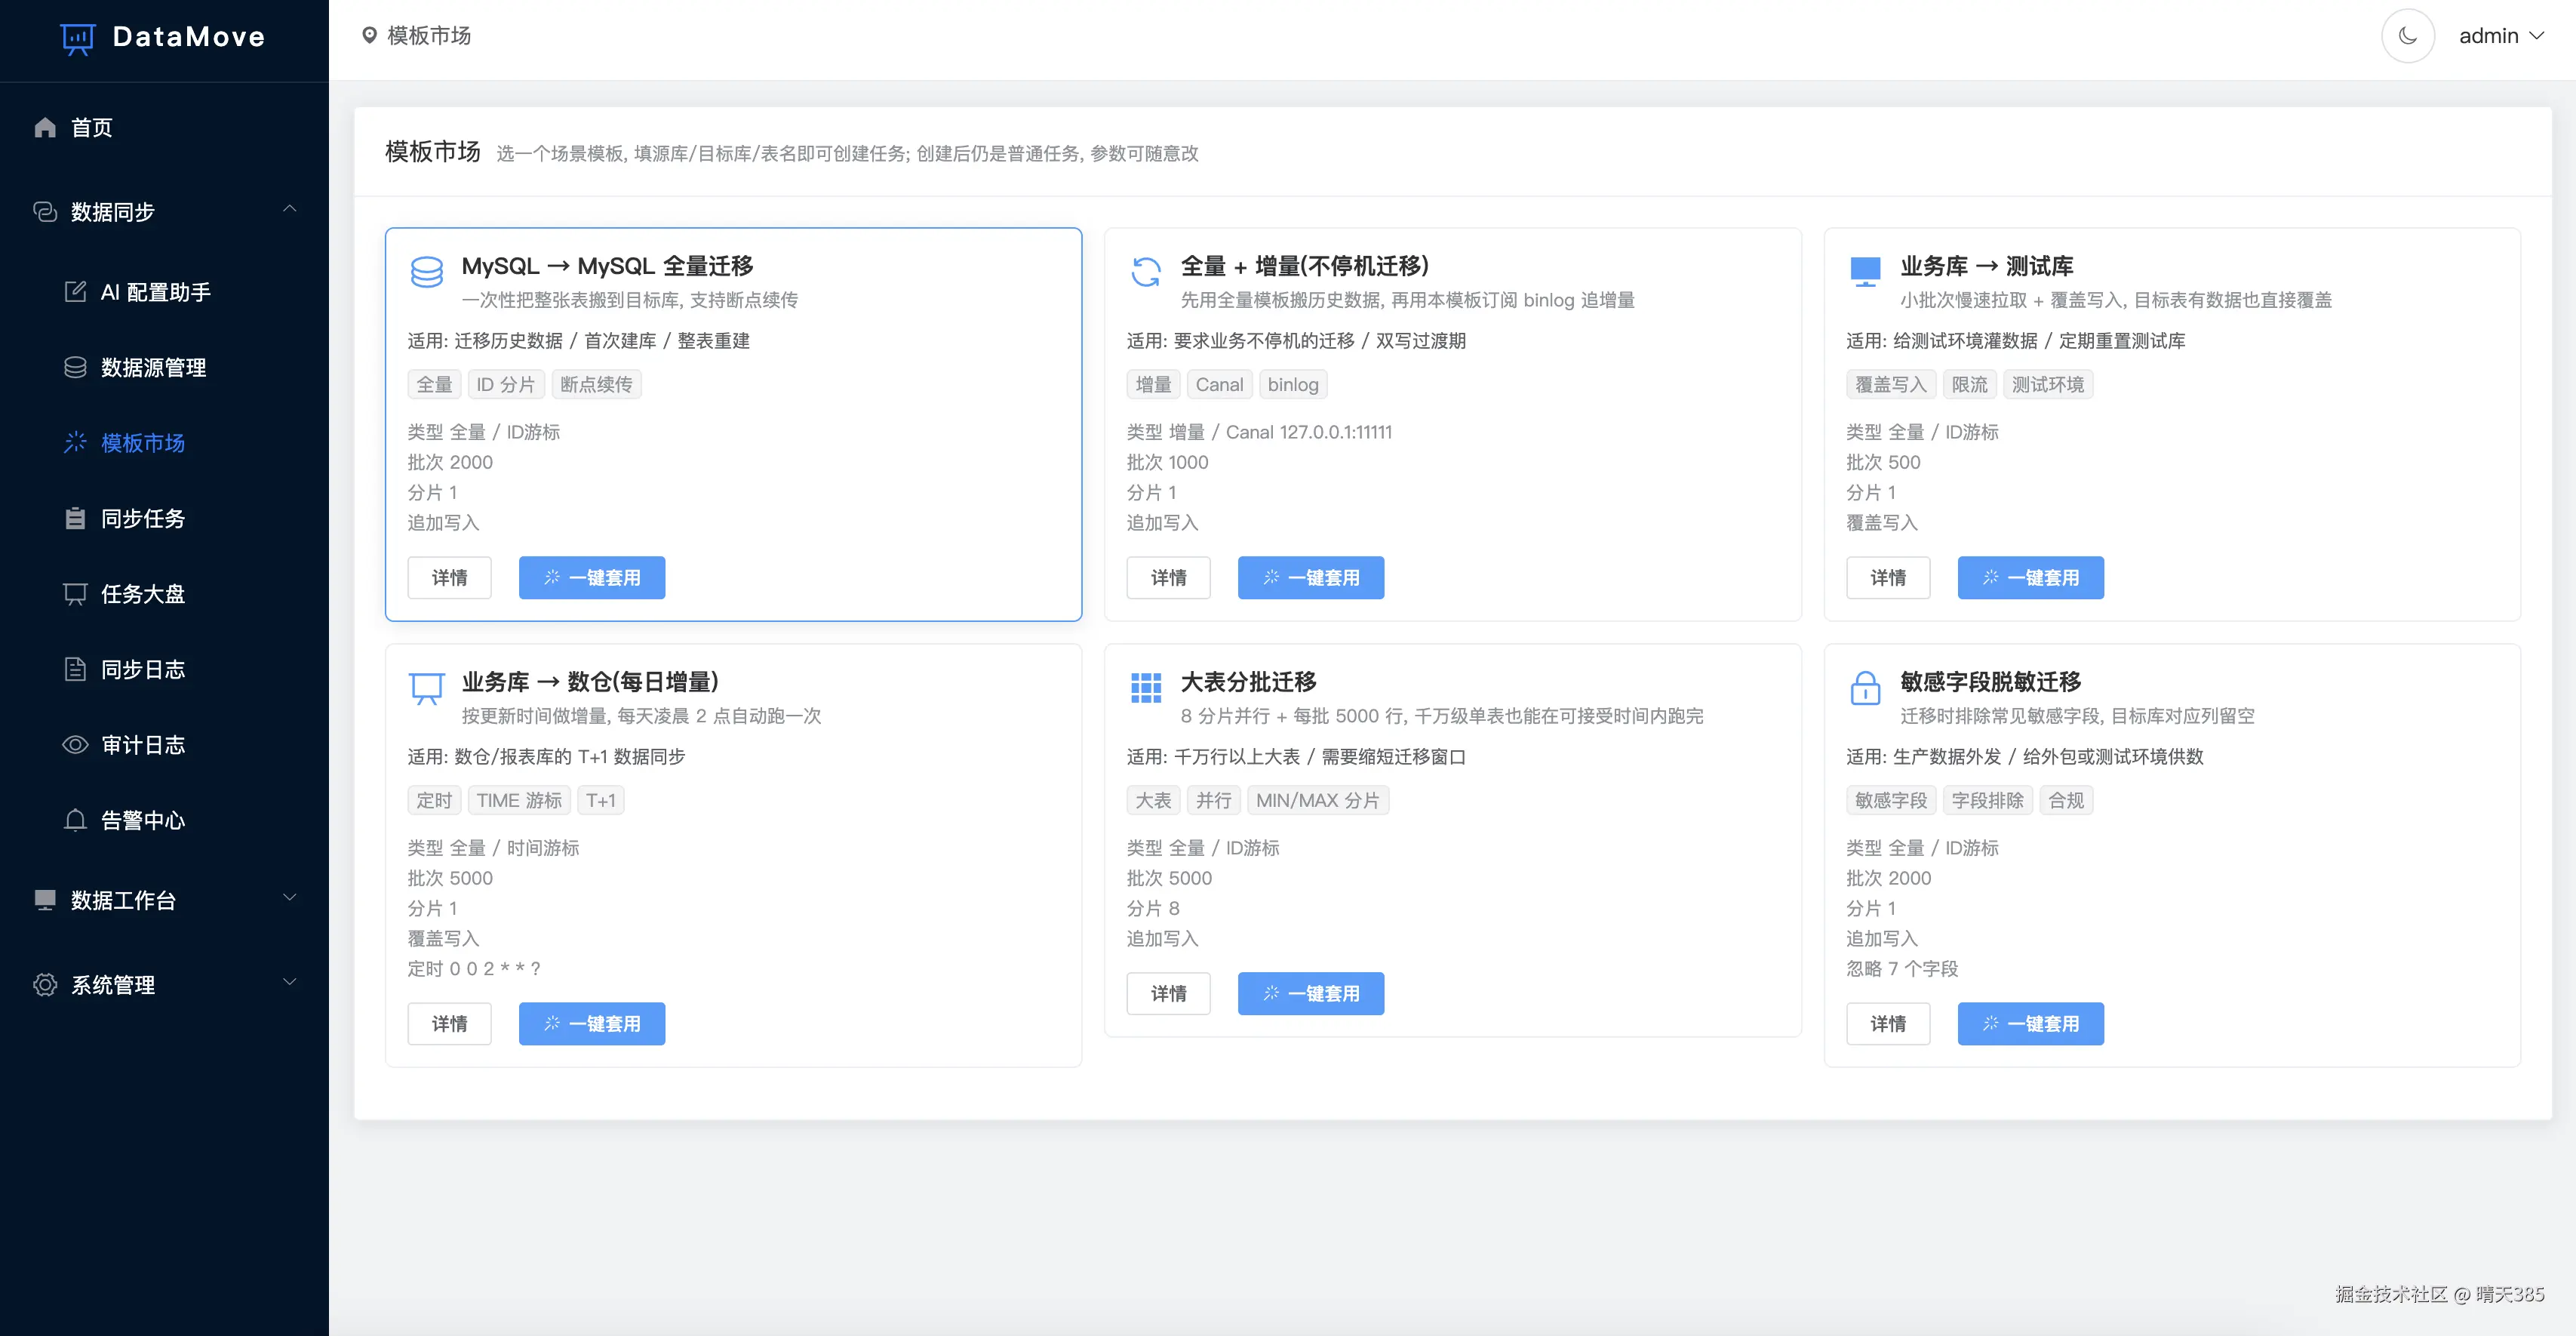This screenshot has height=1336, width=2576.
Task: Go to 首页 home menu item
Action: coord(164,127)
